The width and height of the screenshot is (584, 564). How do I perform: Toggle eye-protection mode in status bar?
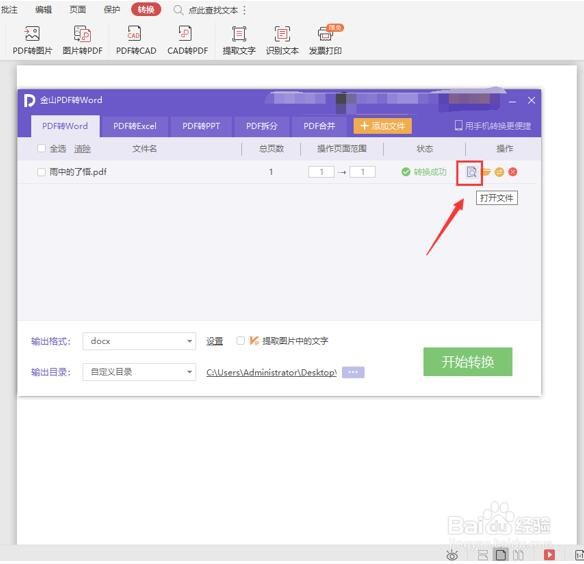(x=452, y=555)
